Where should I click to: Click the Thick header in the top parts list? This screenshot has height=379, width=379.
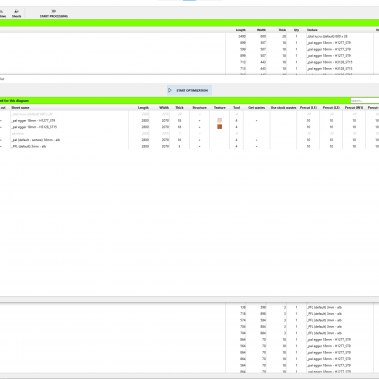[282, 30]
